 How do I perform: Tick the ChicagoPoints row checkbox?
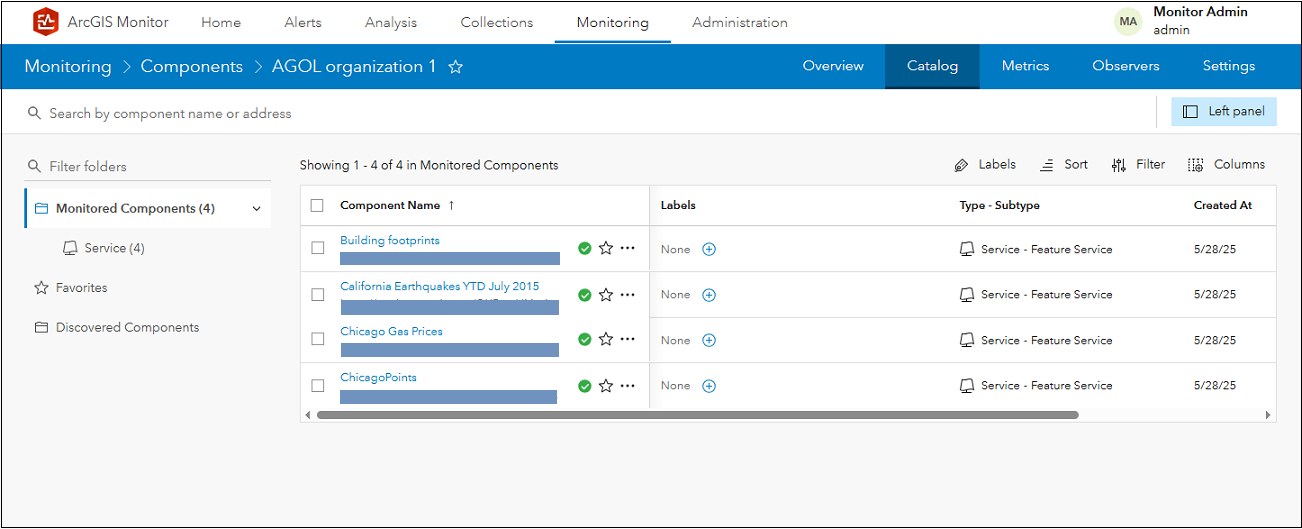[x=317, y=385]
